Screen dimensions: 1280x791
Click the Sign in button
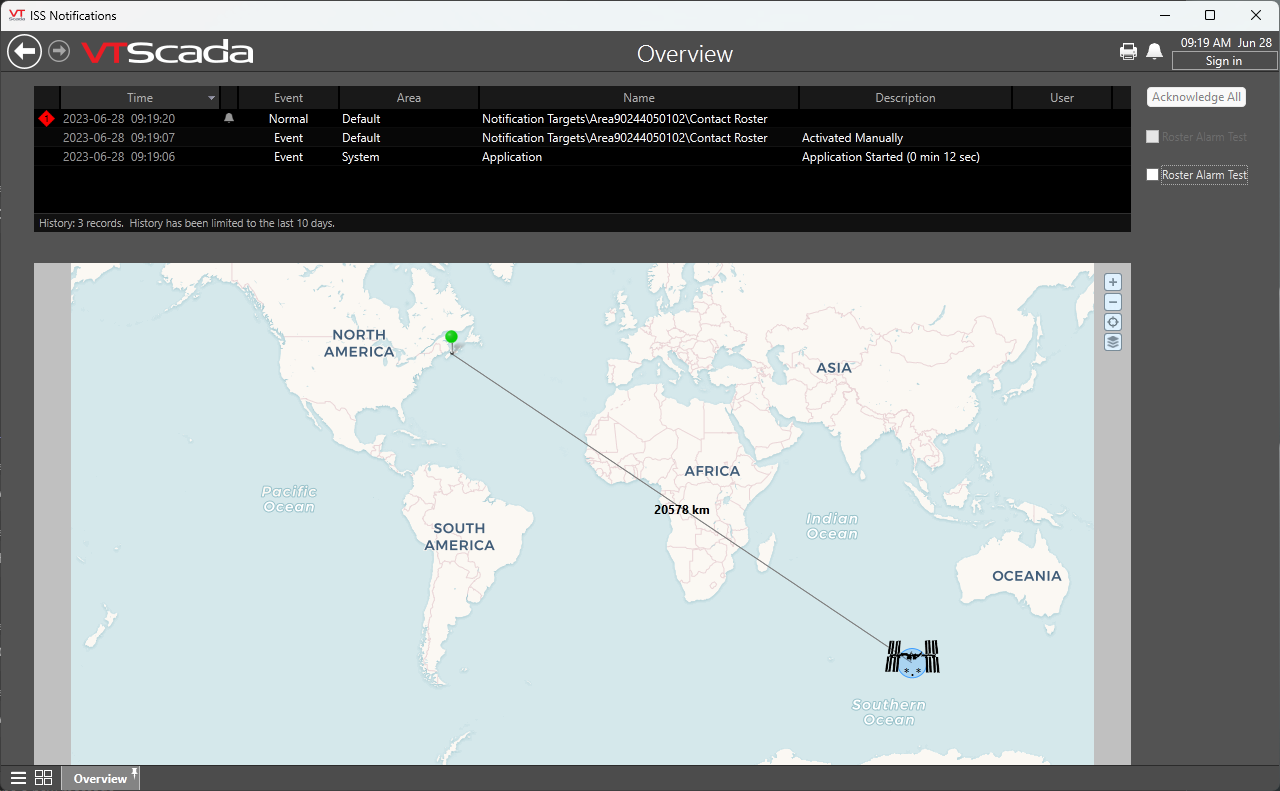tap(1223, 61)
